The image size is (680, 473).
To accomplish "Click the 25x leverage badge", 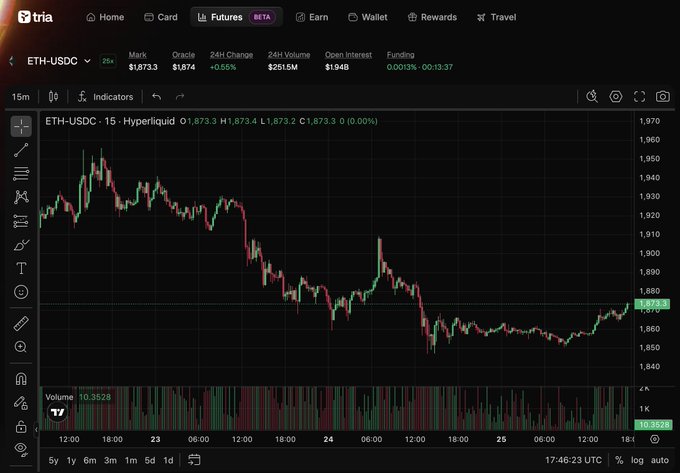I will pyautogui.click(x=108, y=61).
